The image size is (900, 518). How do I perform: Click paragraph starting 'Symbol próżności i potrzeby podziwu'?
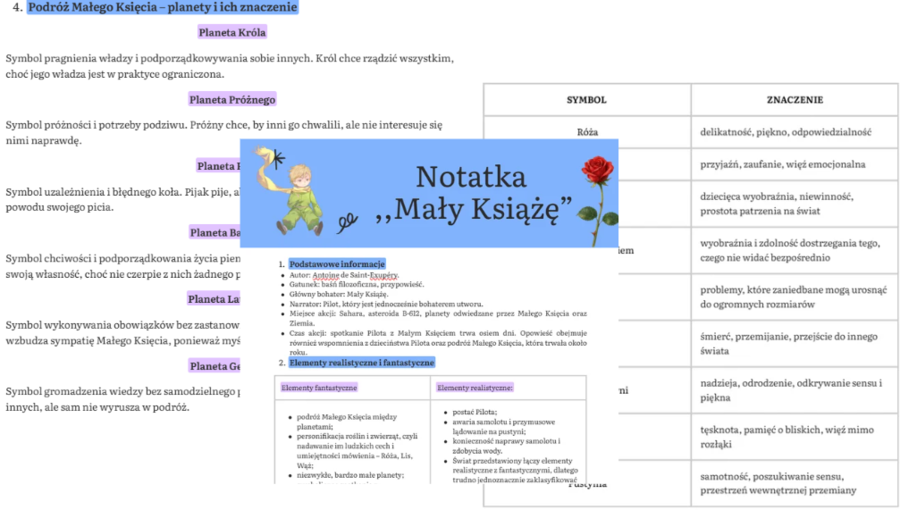(x=224, y=133)
